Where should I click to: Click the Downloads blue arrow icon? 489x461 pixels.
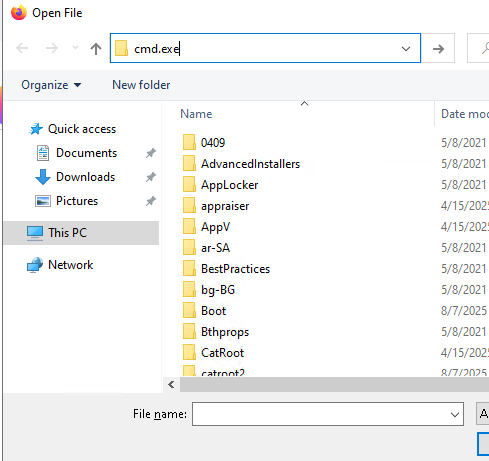coord(43,177)
